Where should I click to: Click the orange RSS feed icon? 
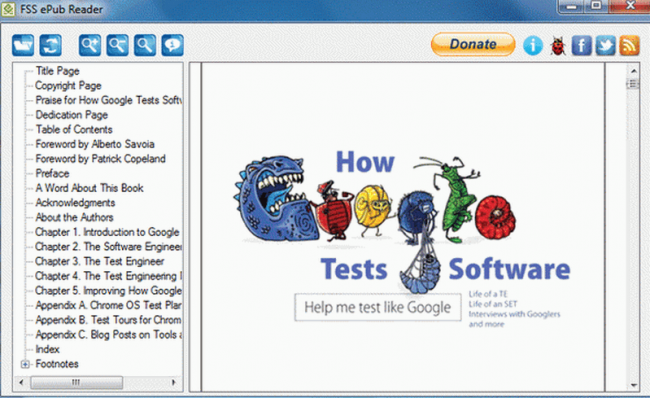pos(629,45)
